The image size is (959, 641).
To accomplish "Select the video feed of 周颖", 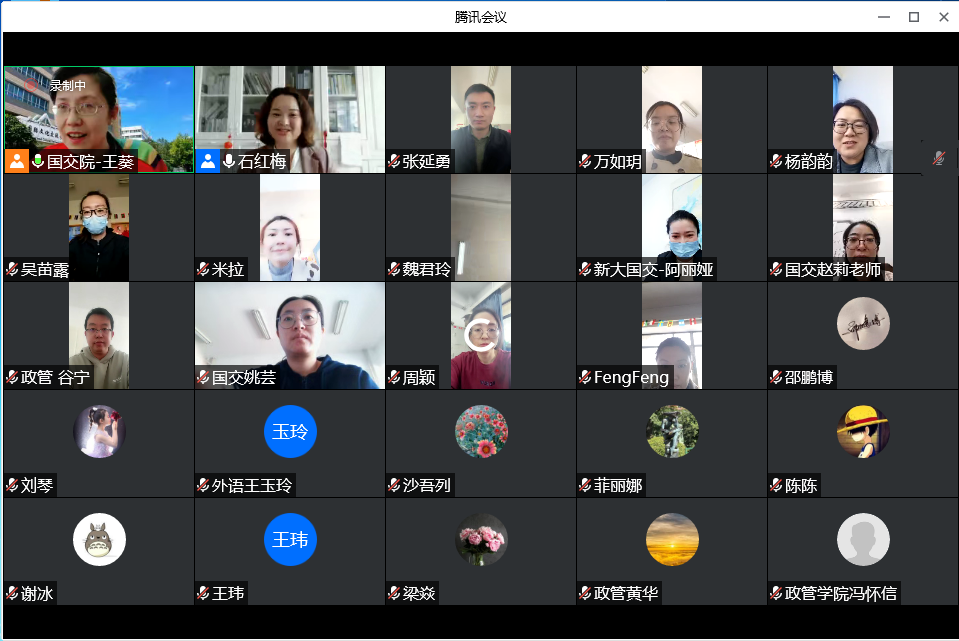I will click(481, 336).
